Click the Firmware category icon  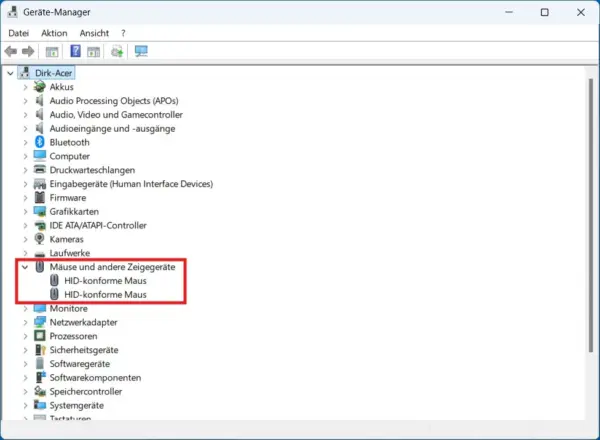(x=40, y=197)
